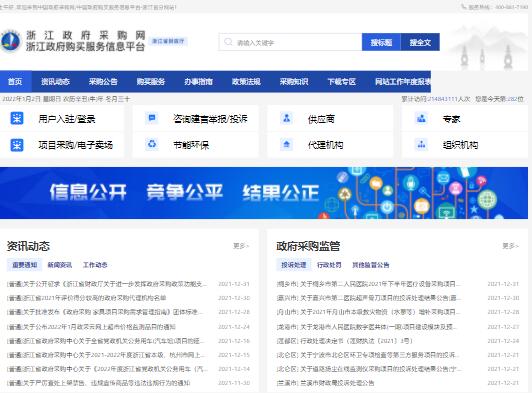Open the 采购公告 navigation menu
Image resolution: width=532 pixels, height=393 pixels.
(x=103, y=81)
